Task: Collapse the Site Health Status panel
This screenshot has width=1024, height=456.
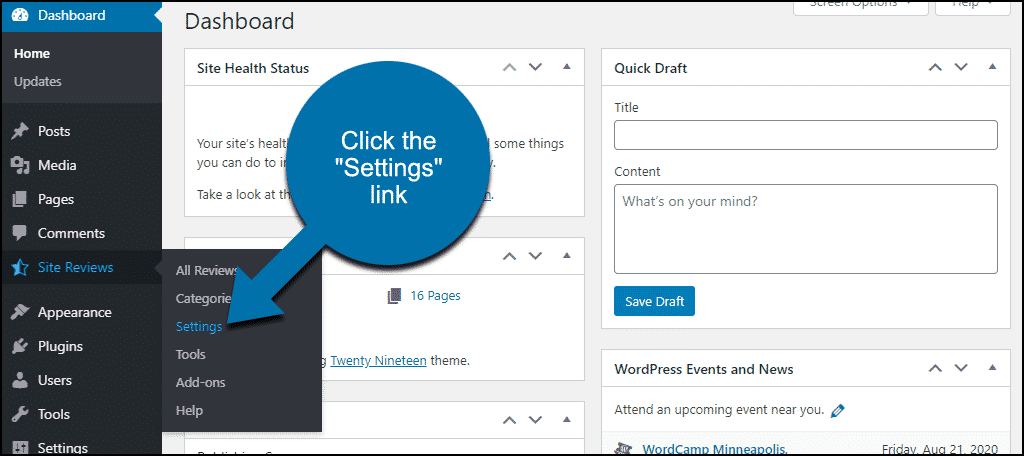Action: pos(566,67)
